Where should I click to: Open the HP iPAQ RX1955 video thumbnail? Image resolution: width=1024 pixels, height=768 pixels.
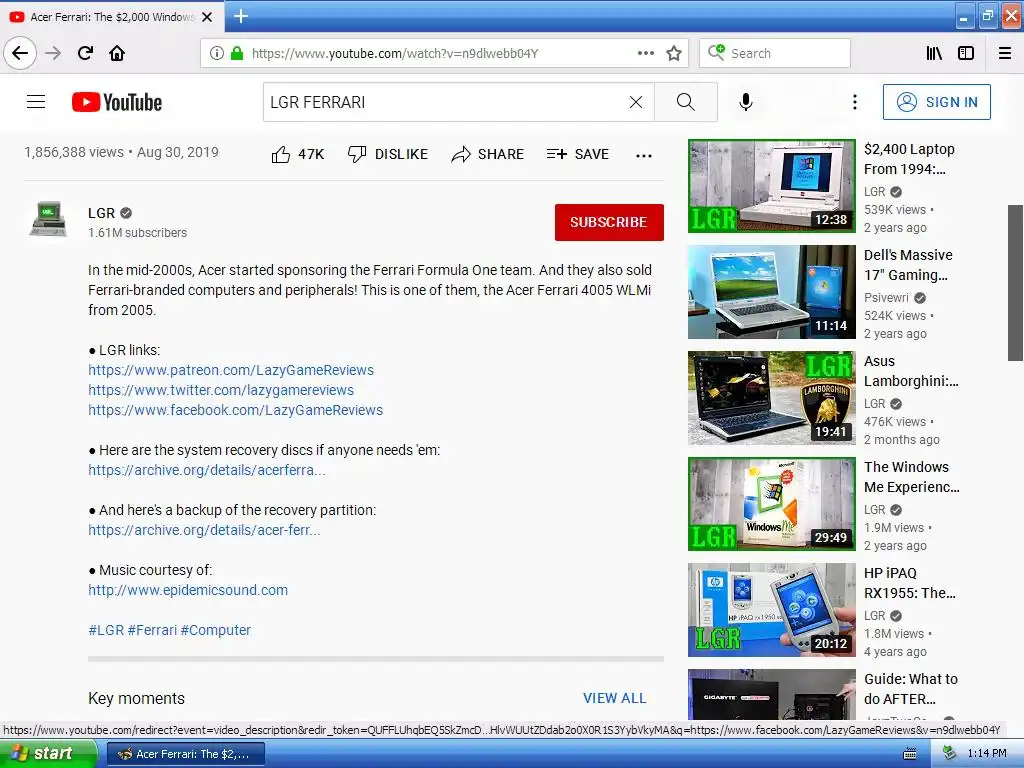[x=771, y=610]
